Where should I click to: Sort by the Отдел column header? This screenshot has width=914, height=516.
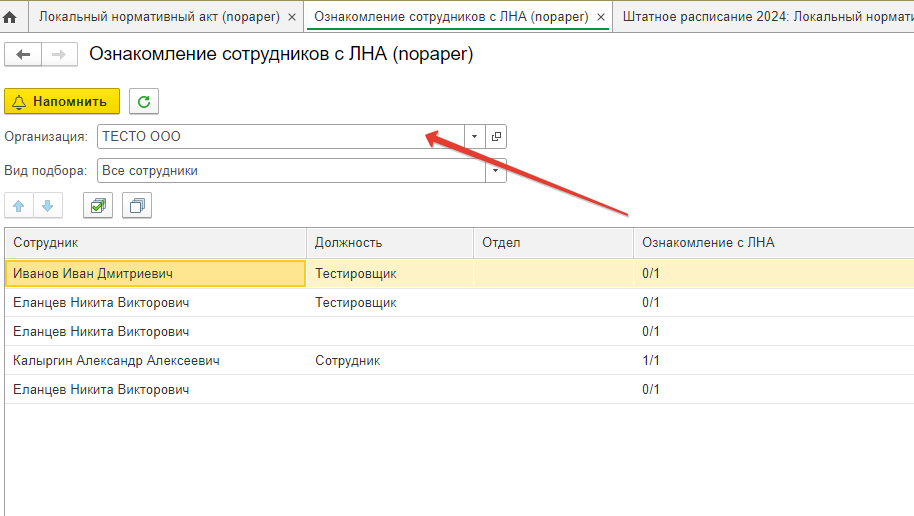[x=553, y=243]
